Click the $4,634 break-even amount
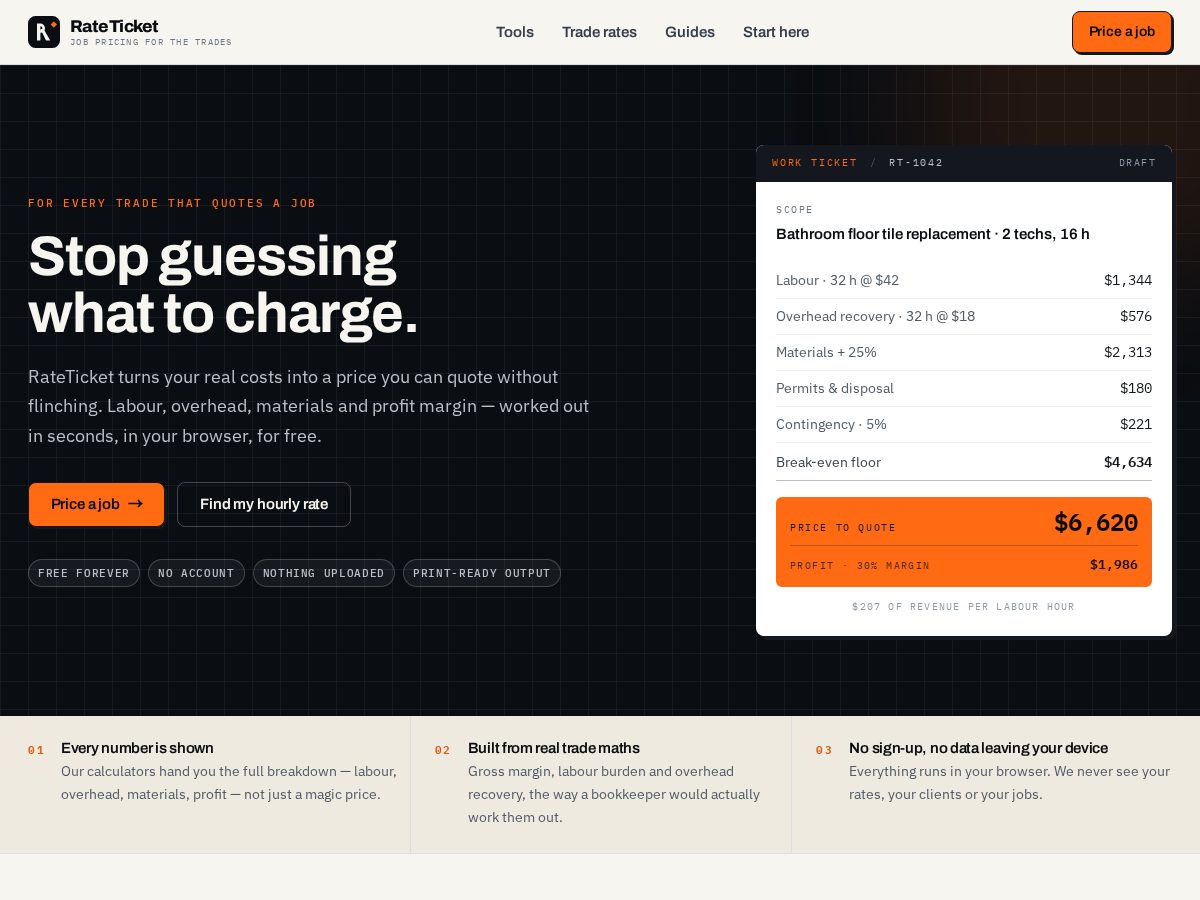This screenshot has width=1200, height=900. point(1128,462)
